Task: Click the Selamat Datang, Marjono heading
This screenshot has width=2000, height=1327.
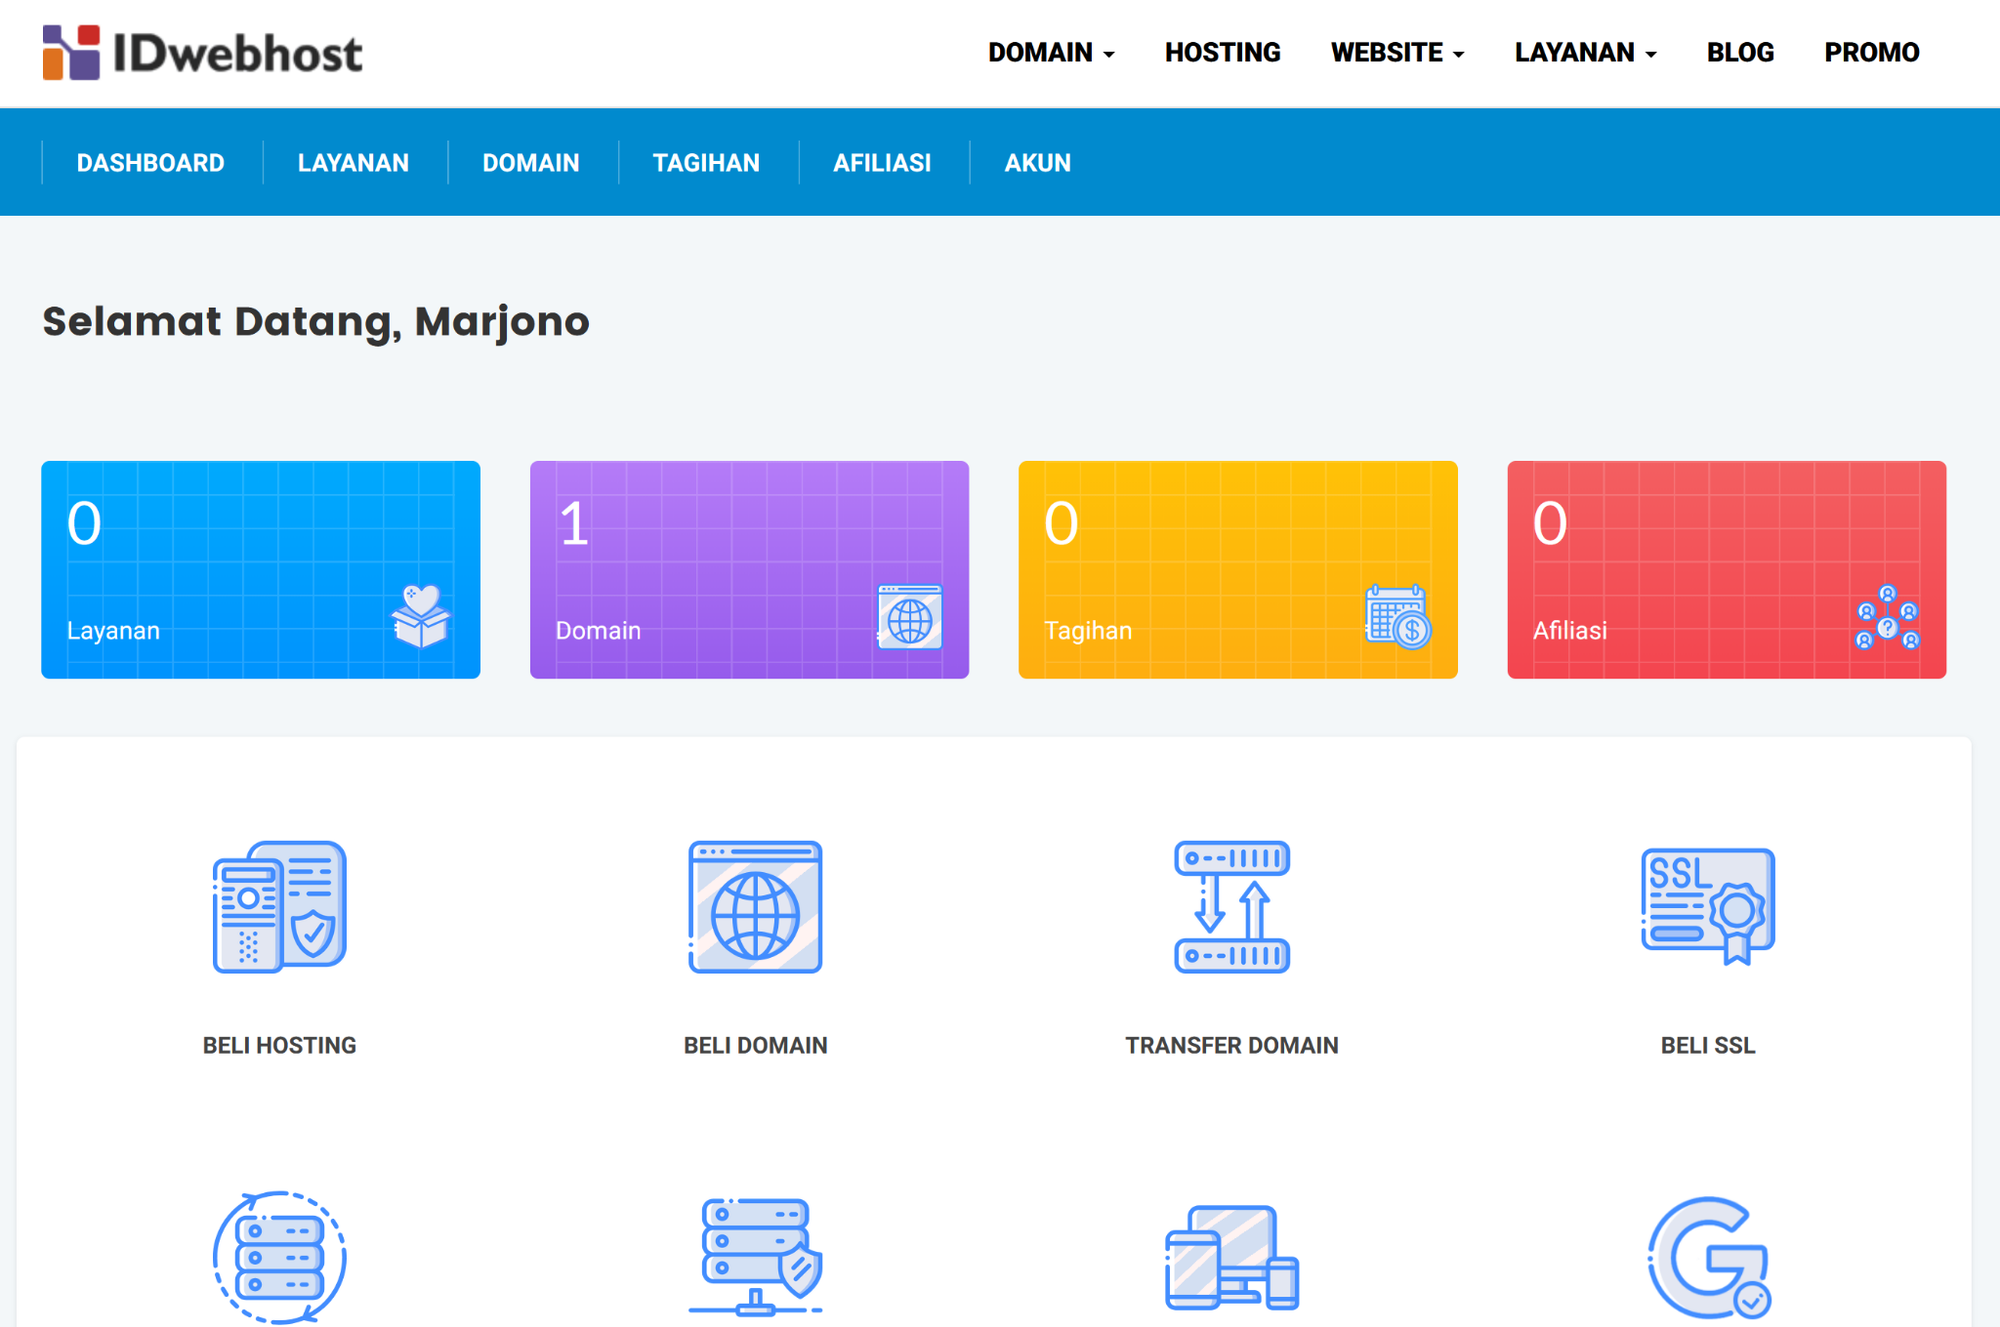Action: 316,322
